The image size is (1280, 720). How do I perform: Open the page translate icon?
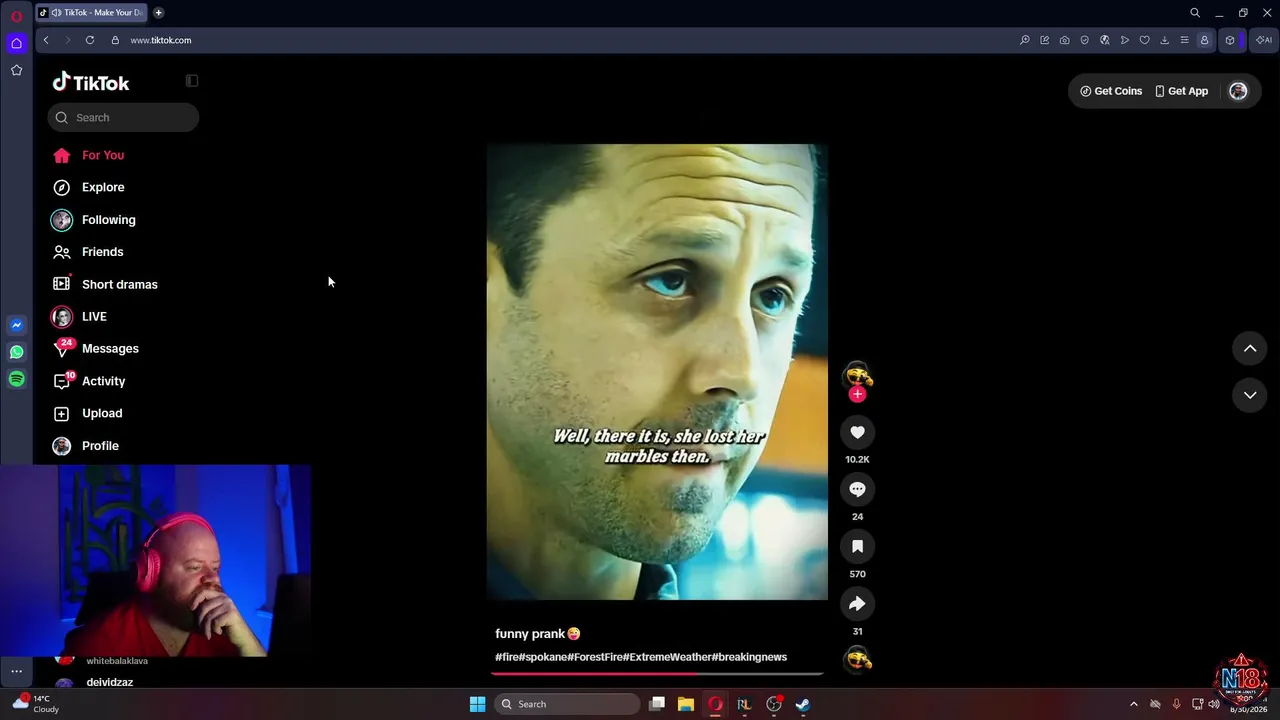pos(1105,40)
